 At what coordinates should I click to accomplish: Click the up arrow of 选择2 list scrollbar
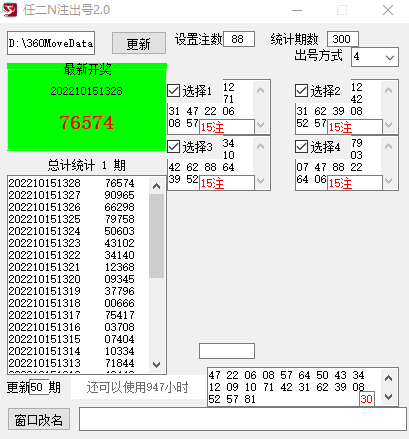pos(388,90)
